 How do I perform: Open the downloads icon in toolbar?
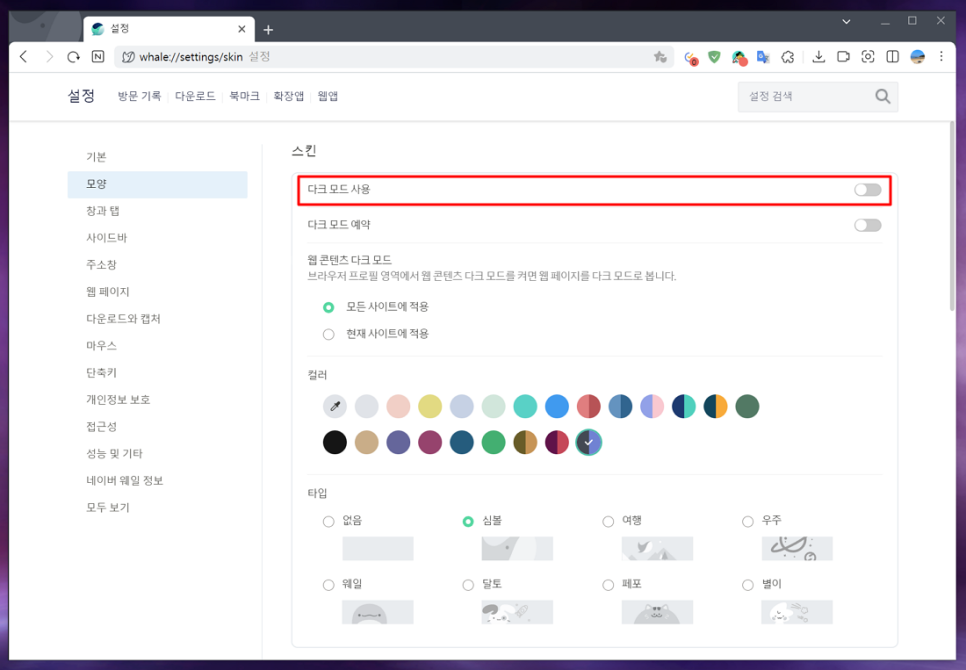(818, 57)
